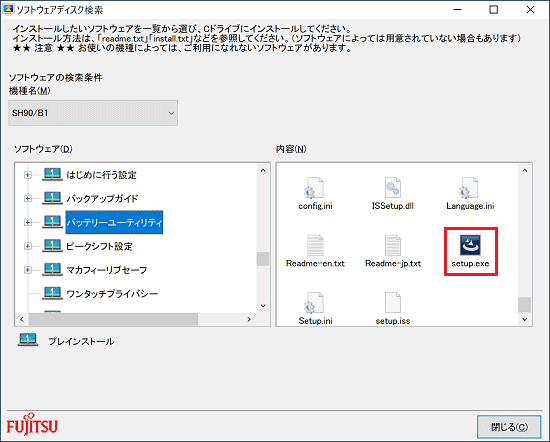The height and width of the screenshot is (442, 550).
Task: Click the 内容(N) label
Action: (x=291, y=149)
